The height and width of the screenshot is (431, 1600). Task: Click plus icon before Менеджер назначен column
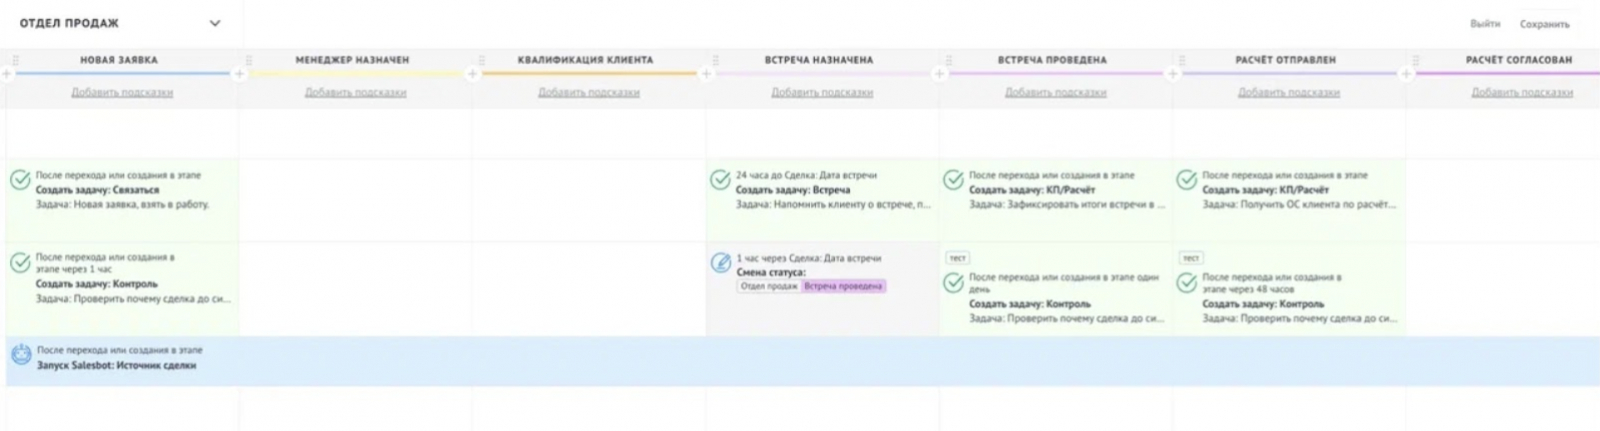pyautogui.click(x=239, y=74)
